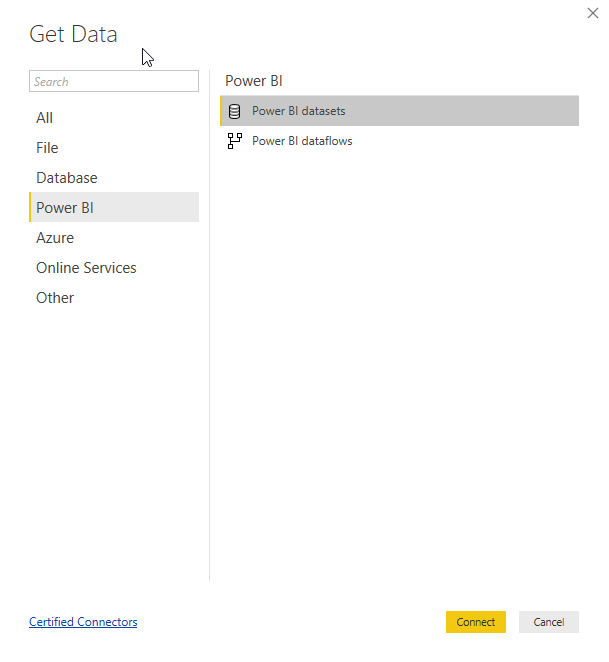Click the Cancel button
The height and width of the screenshot is (662, 609).
click(x=549, y=622)
